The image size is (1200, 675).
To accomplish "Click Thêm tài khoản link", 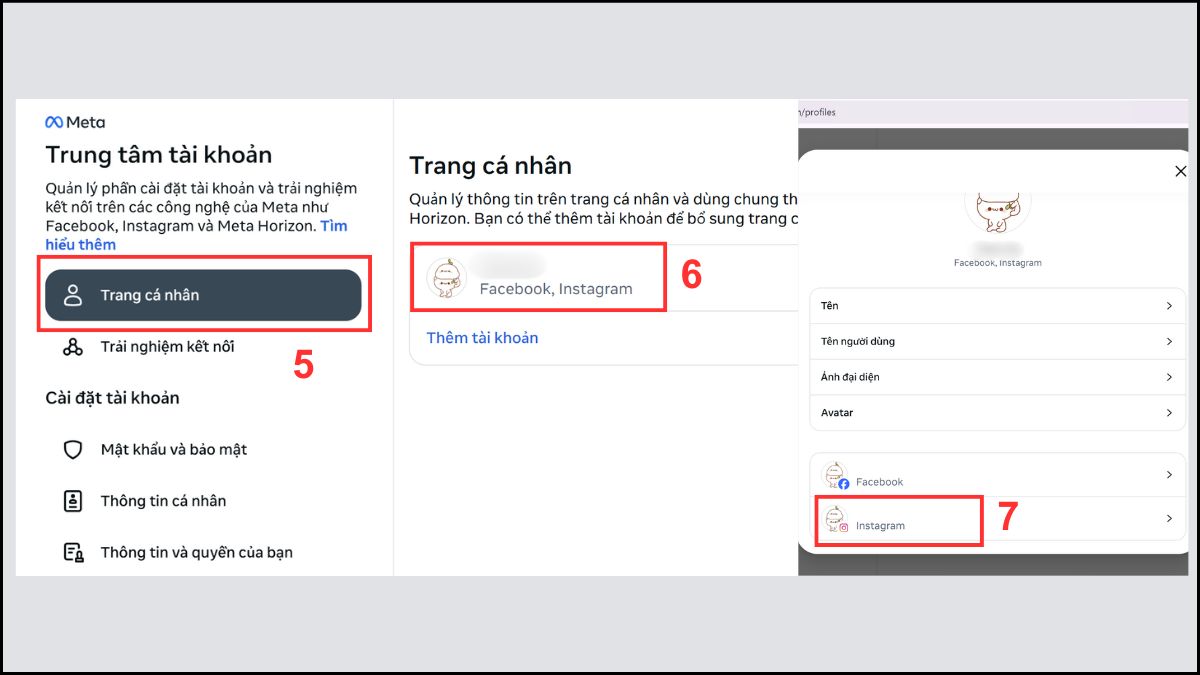I will [x=482, y=338].
